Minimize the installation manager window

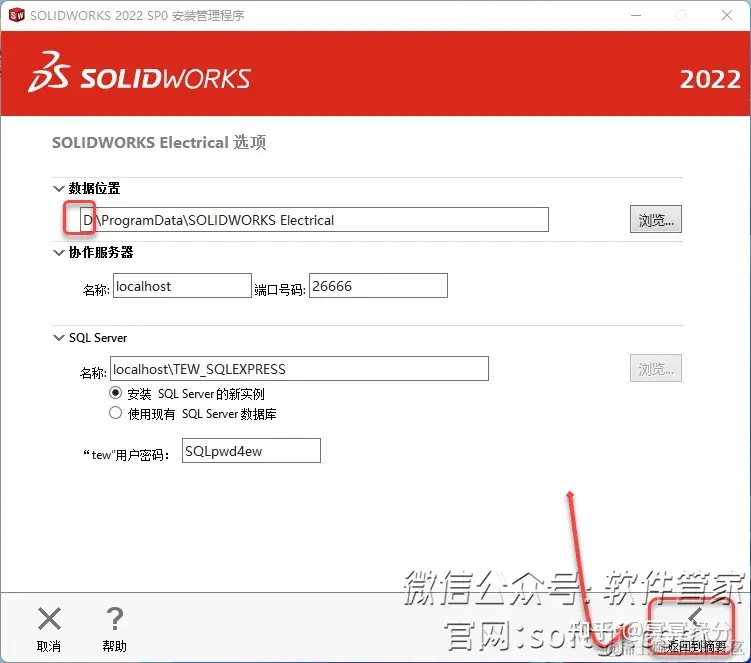pos(636,15)
